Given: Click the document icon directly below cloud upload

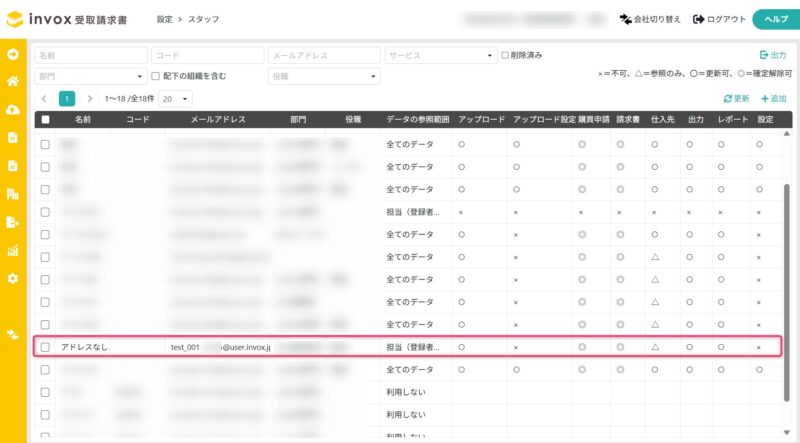Looking at the screenshot, I should click(13, 137).
